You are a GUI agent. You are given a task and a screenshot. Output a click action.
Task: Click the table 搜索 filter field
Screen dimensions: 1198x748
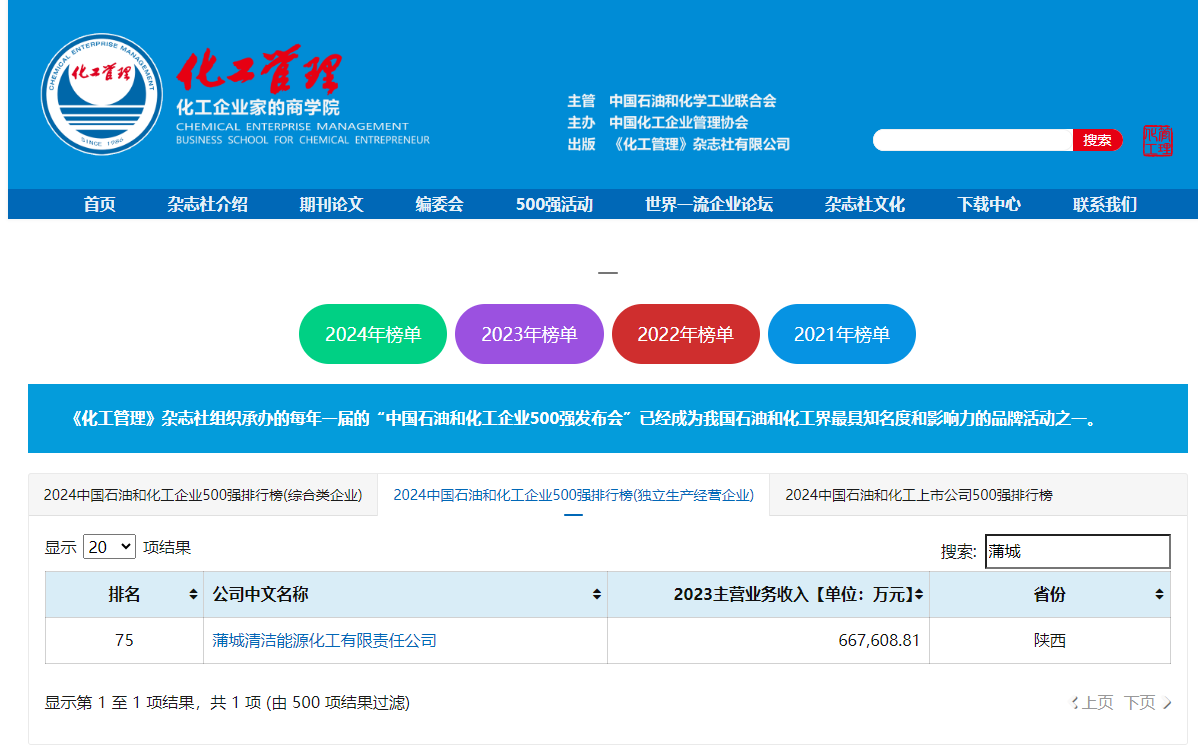click(x=1077, y=551)
